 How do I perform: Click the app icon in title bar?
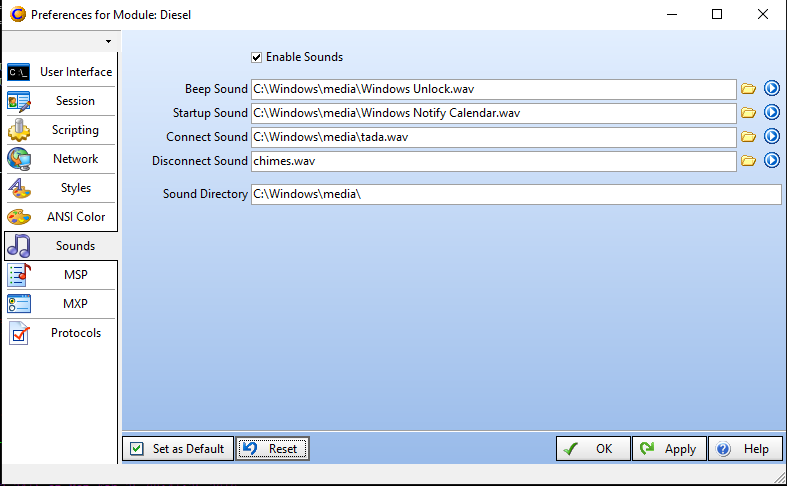18,14
